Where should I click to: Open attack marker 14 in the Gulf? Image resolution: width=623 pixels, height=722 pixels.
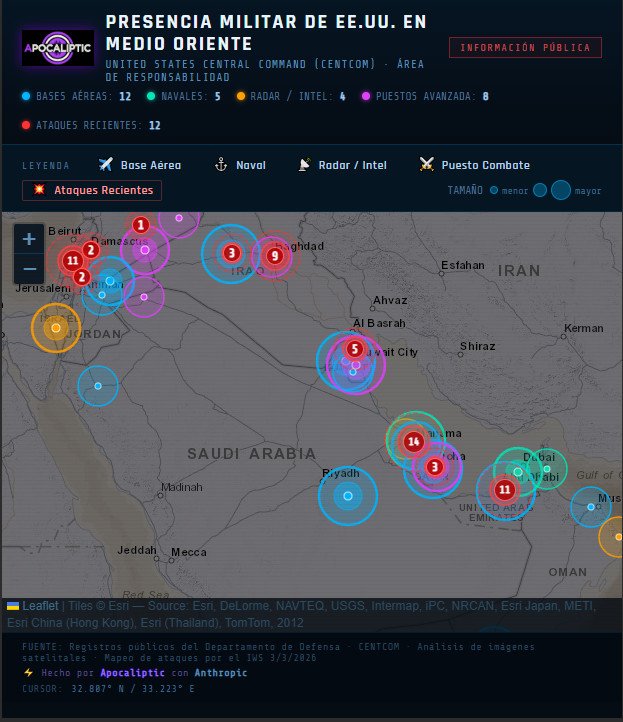[413, 442]
